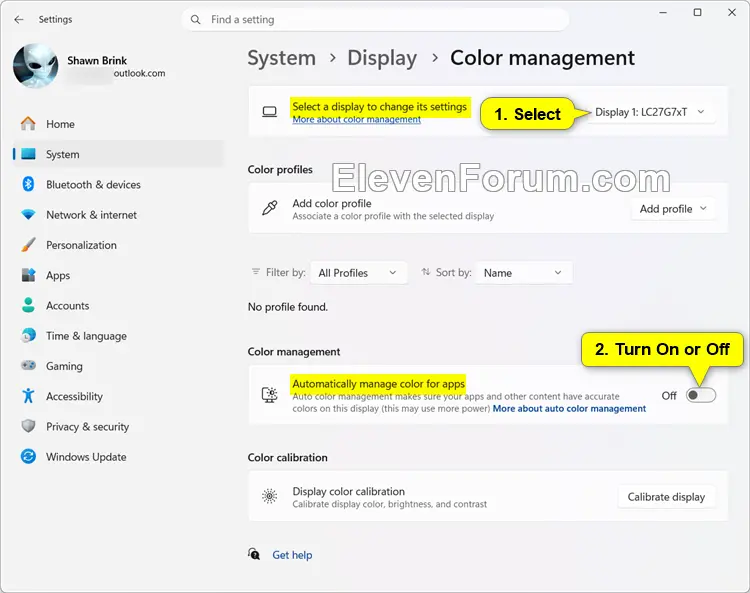
Task: Toggle Automatically manage color for apps switch
Action: [701, 395]
